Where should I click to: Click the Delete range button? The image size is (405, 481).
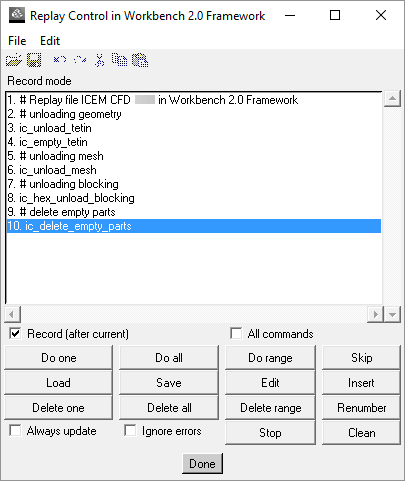click(270, 408)
